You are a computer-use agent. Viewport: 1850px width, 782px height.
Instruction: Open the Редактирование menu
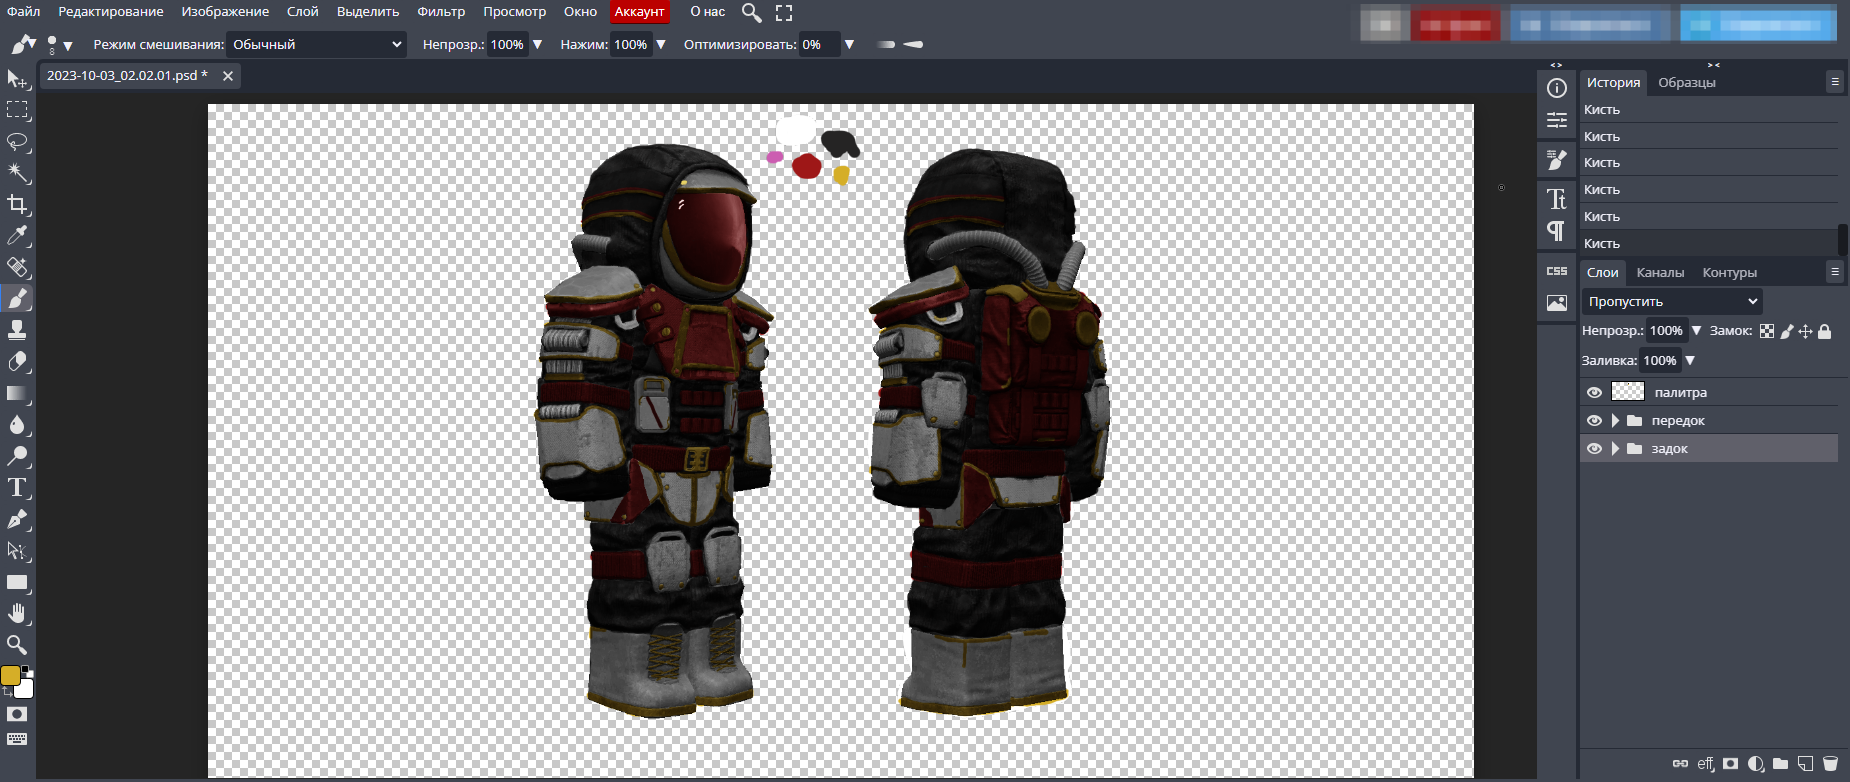[x=111, y=12]
